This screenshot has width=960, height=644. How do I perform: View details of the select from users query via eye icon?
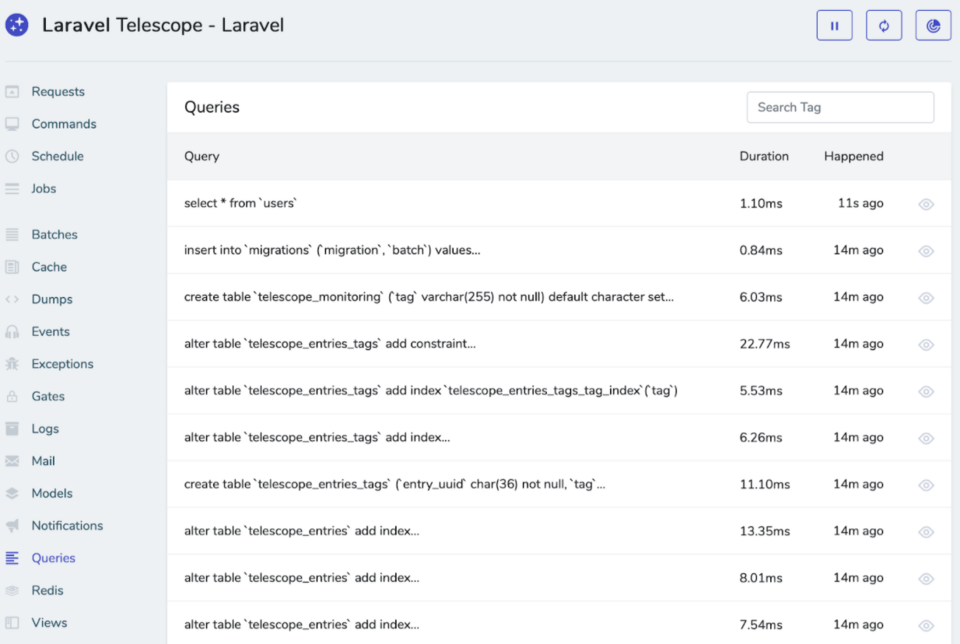tap(926, 204)
